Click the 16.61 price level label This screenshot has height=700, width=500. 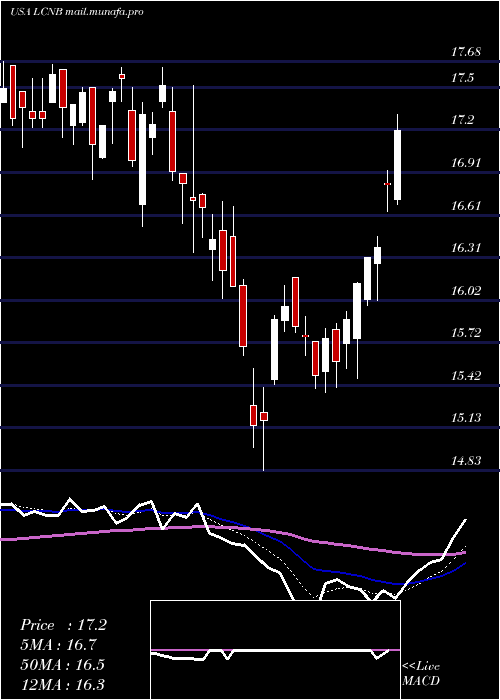[x=466, y=206]
